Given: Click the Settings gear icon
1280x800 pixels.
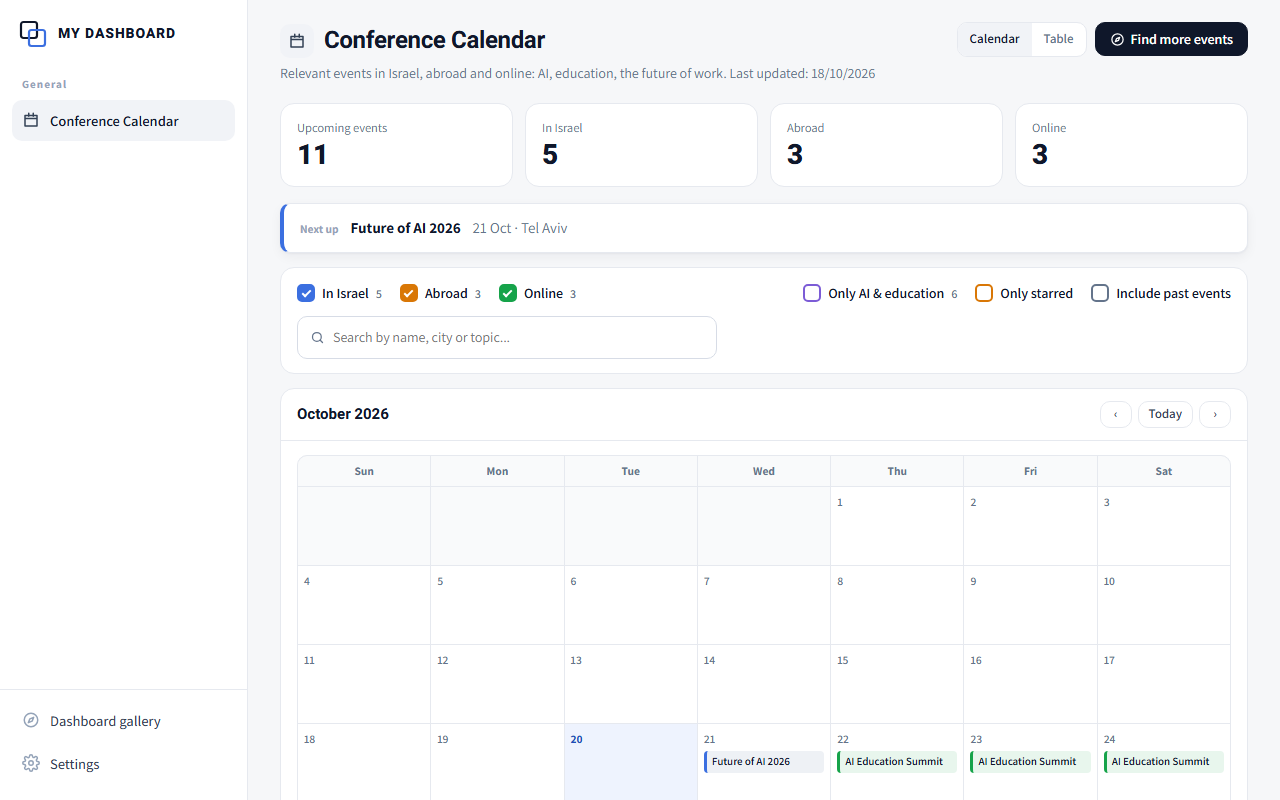Looking at the screenshot, I should (31, 763).
